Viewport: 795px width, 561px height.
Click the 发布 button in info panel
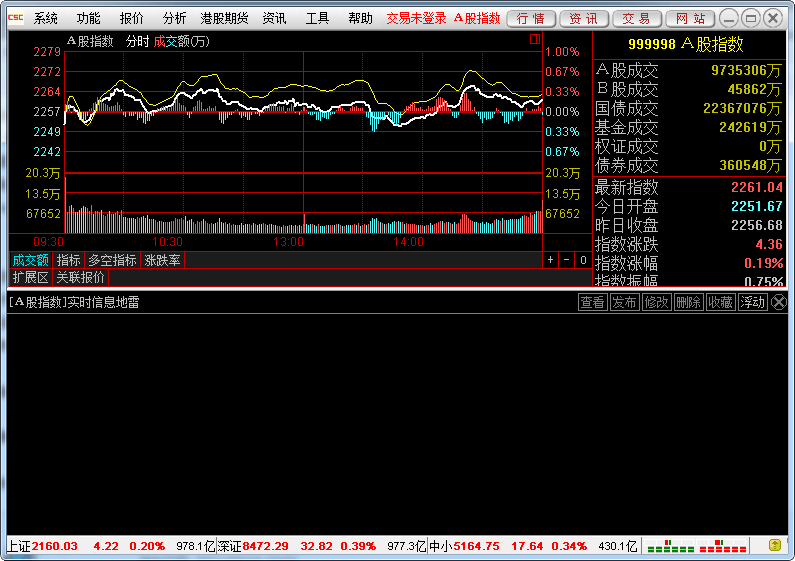coord(624,302)
